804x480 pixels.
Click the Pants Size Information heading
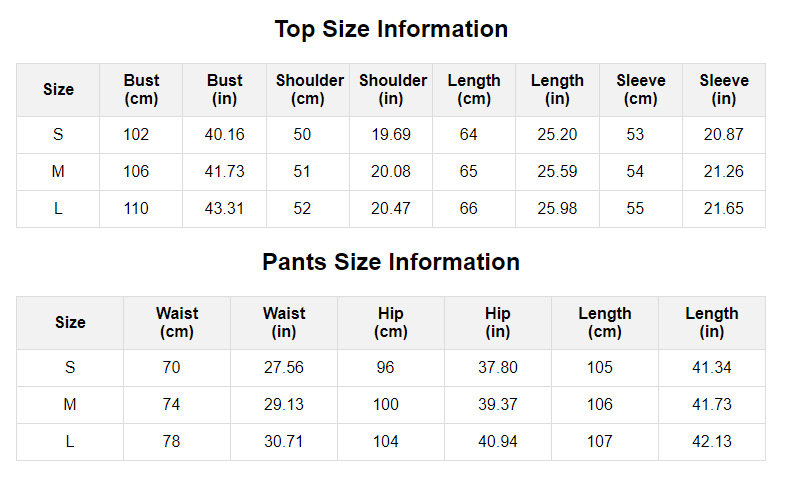click(391, 262)
